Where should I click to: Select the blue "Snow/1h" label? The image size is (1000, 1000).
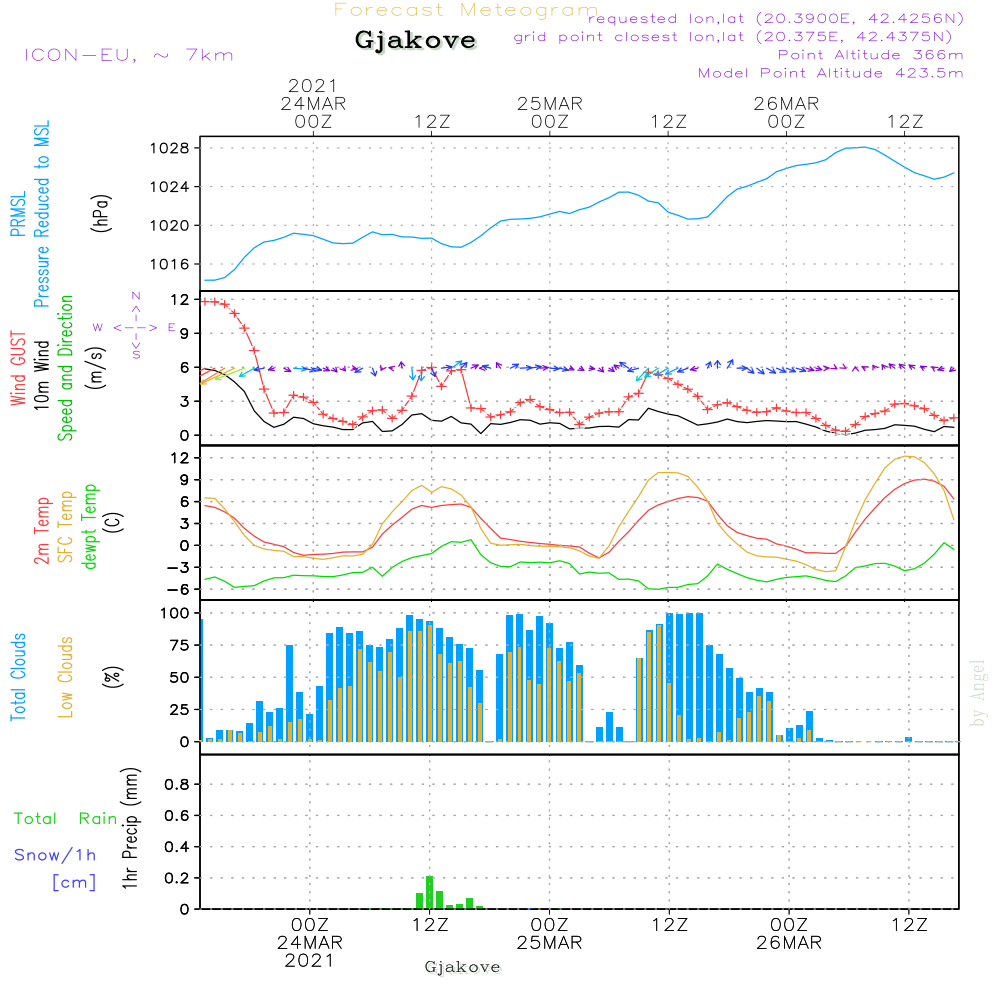pos(55,855)
